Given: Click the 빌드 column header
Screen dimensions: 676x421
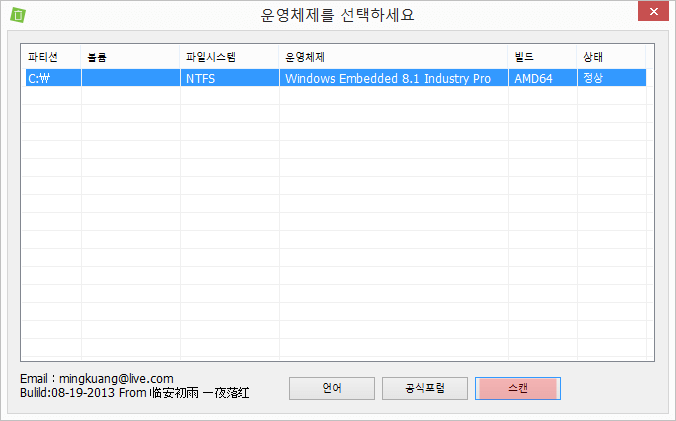Looking at the screenshot, I should tap(543, 57).
